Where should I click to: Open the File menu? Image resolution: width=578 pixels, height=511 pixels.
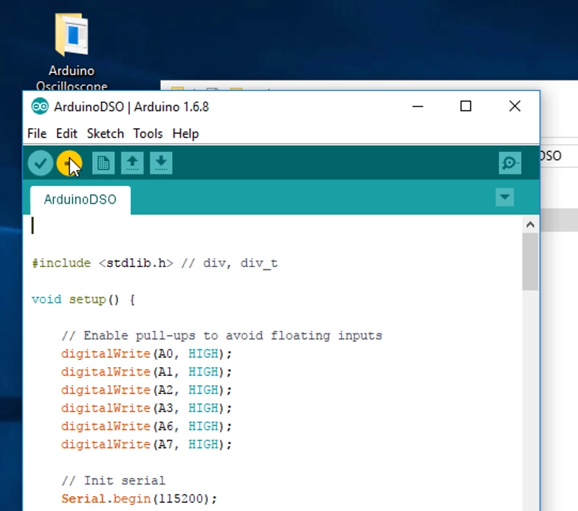point(37,133)
